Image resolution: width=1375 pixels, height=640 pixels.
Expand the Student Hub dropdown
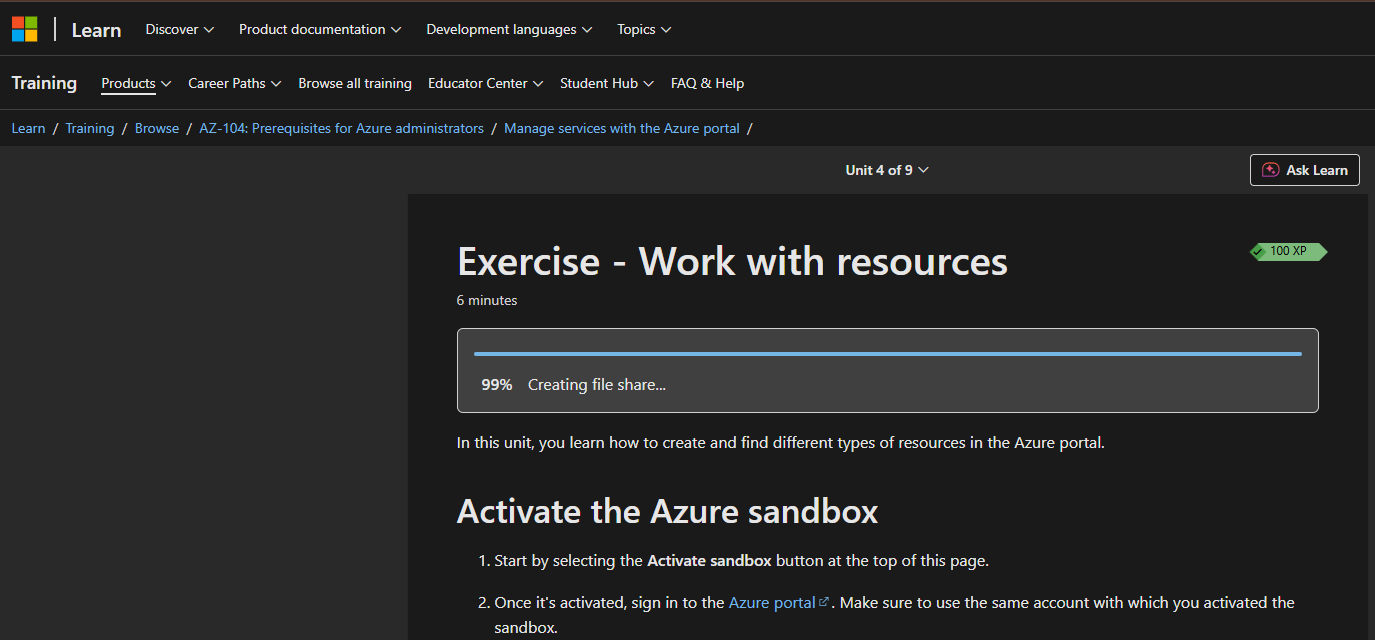pyautogui.click(x=607, y=83)
